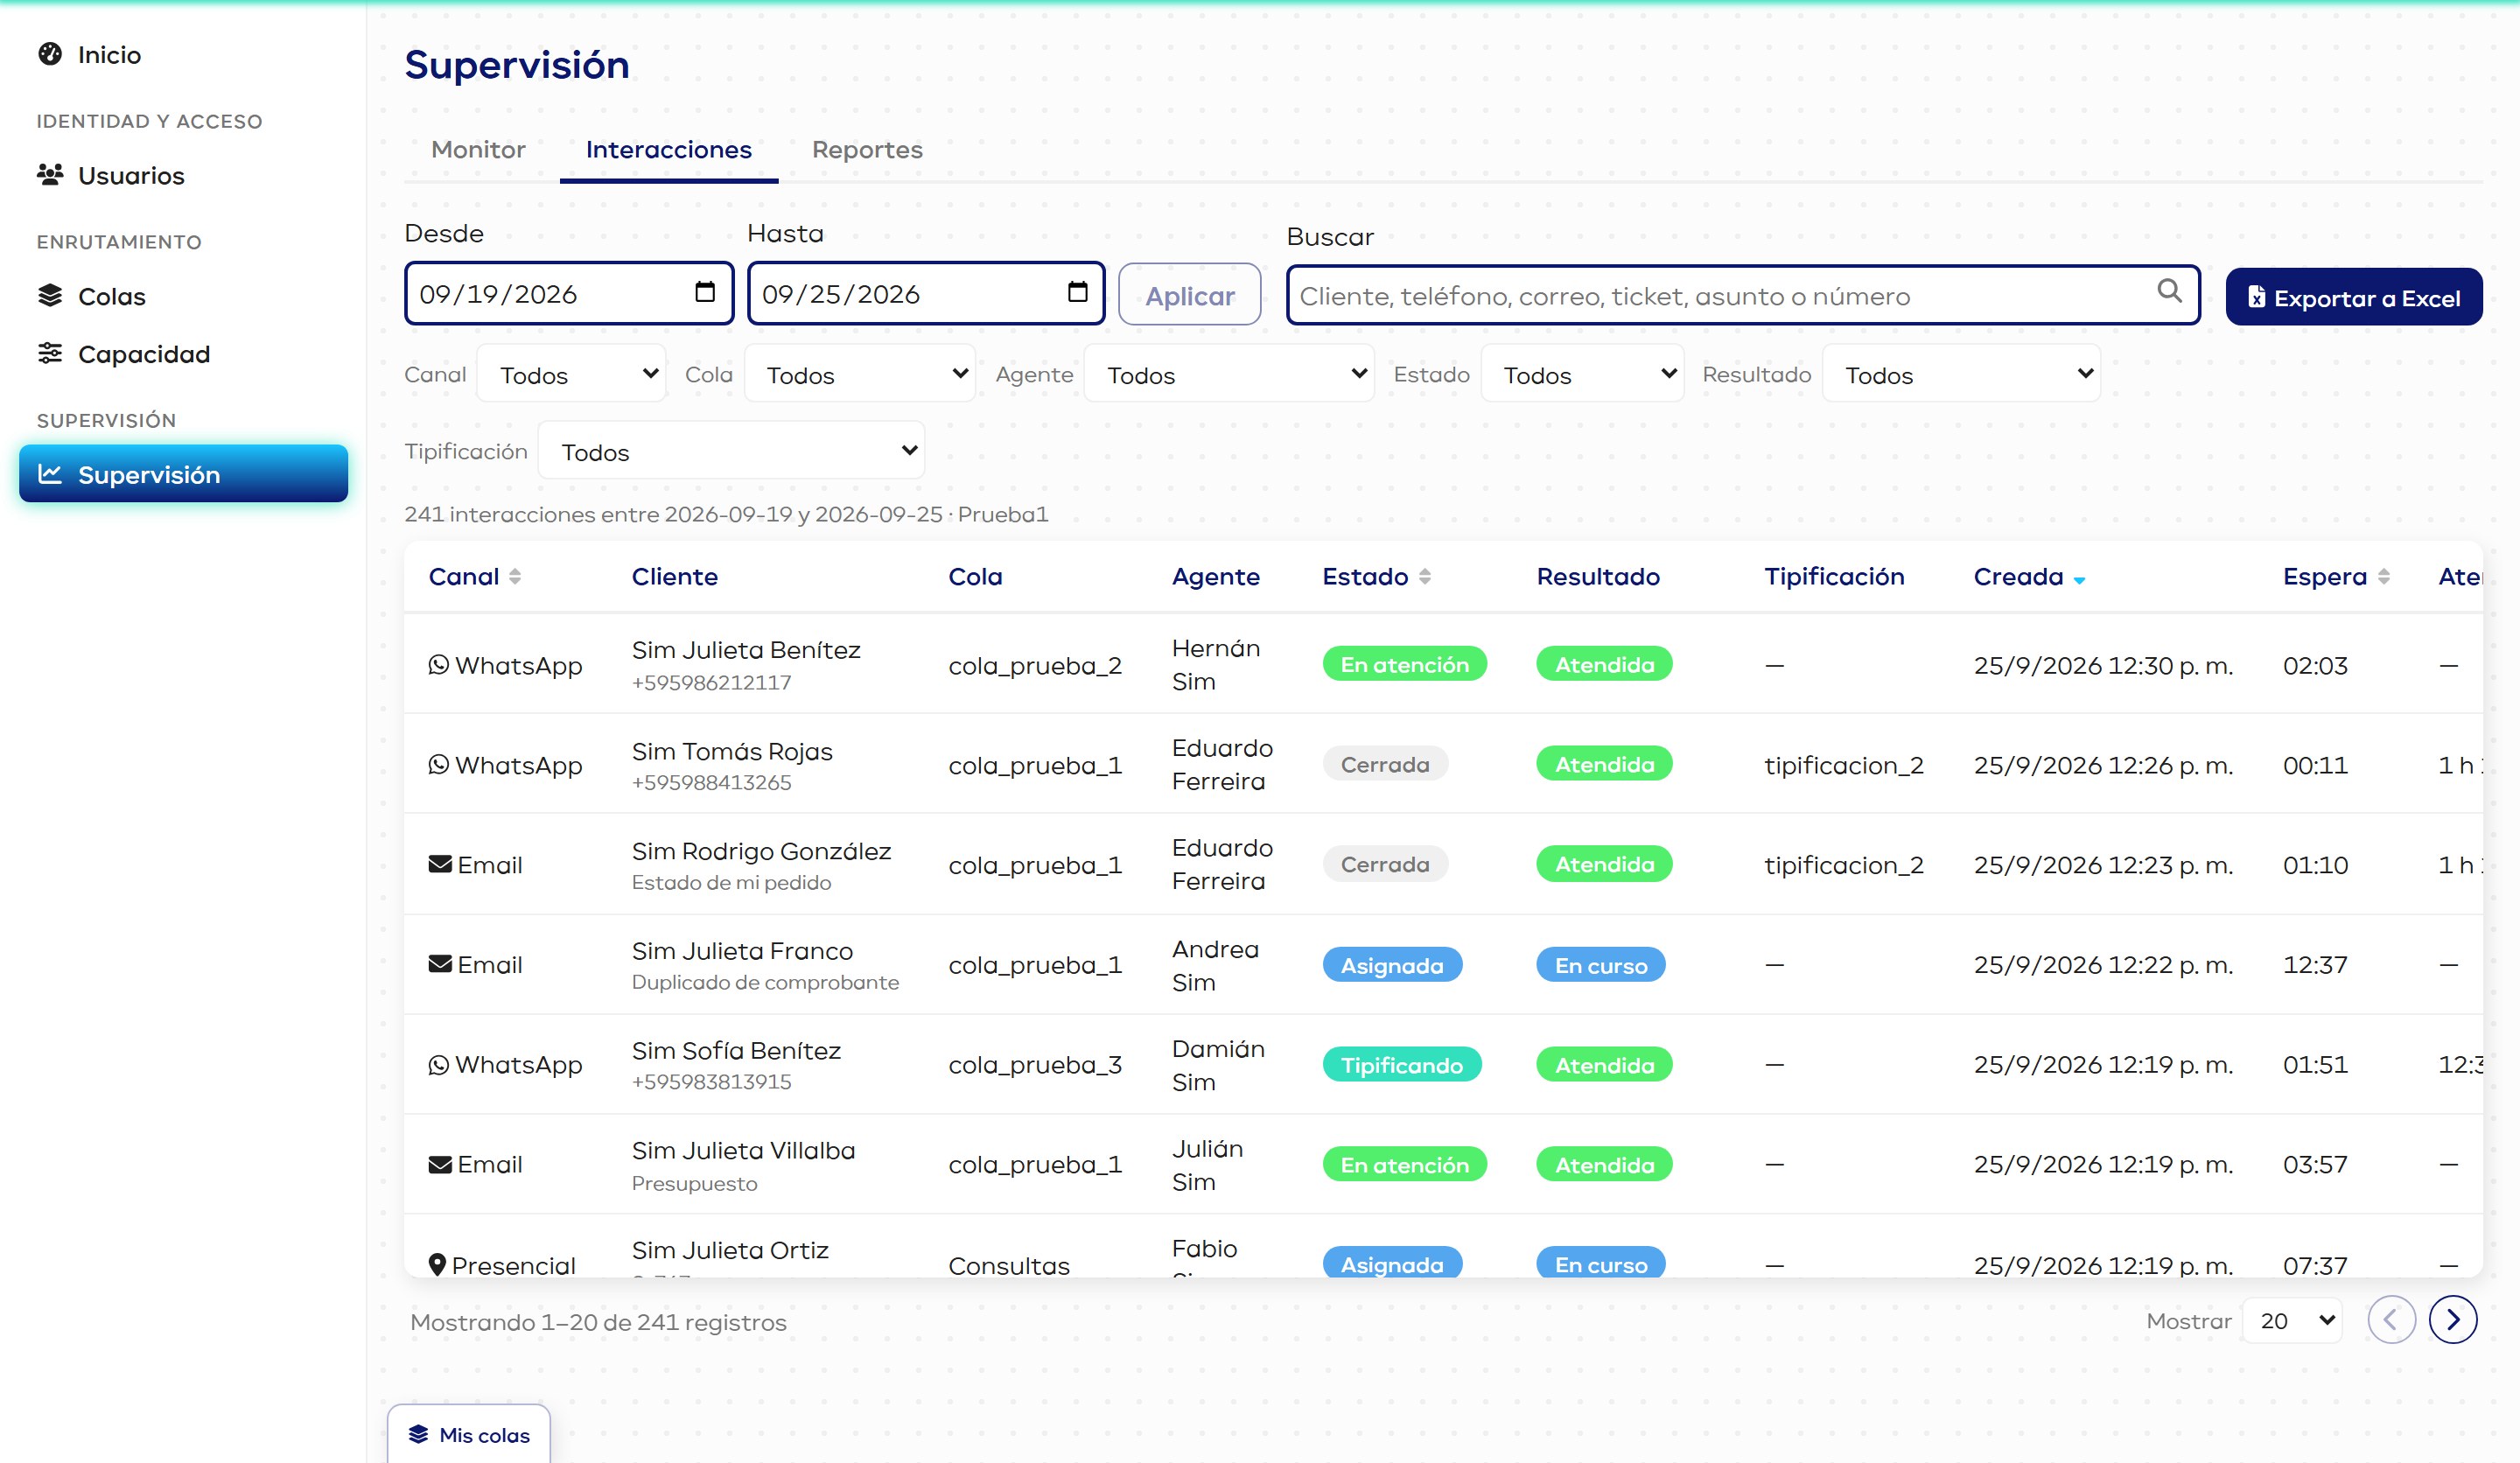The height and width of the screenshot is (1463, 2520).
Task: Click 25/9/2026 12:30 p. m. timestamp
Action: point(2103,665)
